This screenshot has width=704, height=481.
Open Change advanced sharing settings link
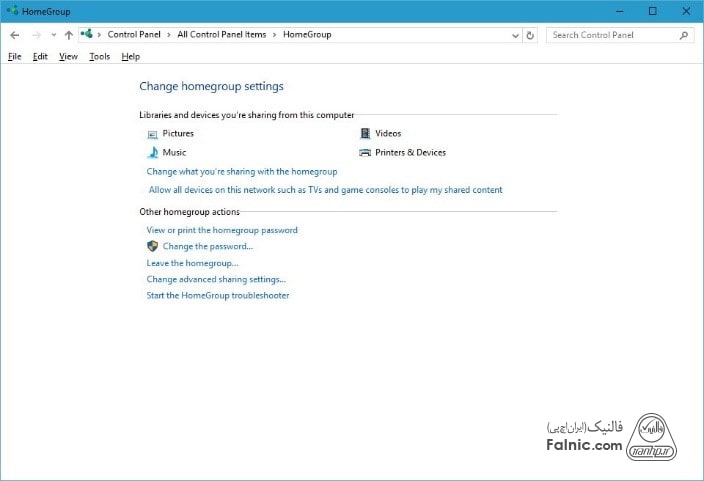[x=216, y=280]
